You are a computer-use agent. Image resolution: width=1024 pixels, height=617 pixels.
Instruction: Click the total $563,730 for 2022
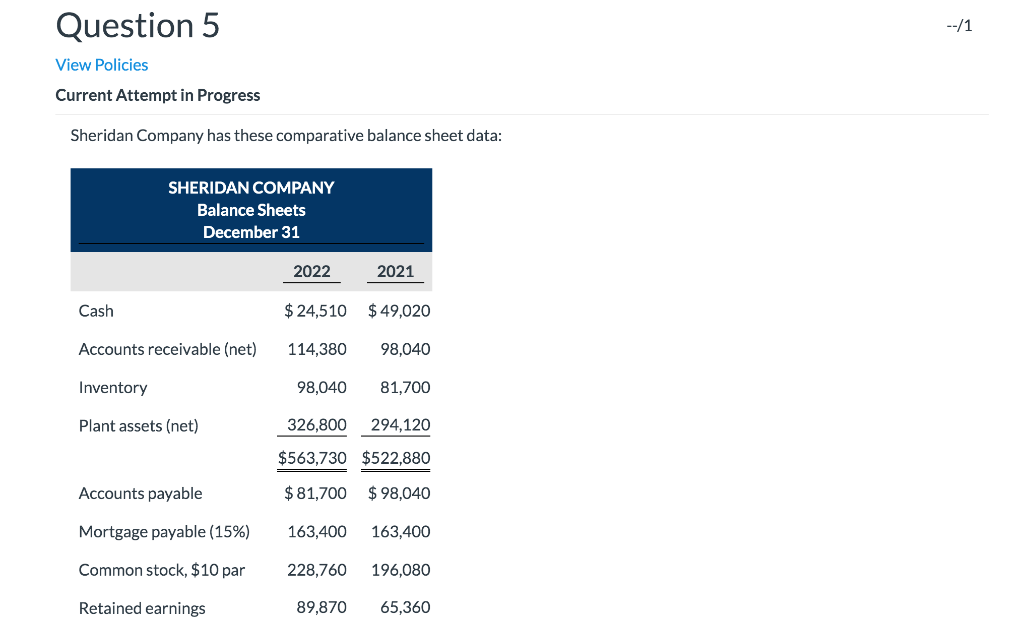tap(311, 458)
